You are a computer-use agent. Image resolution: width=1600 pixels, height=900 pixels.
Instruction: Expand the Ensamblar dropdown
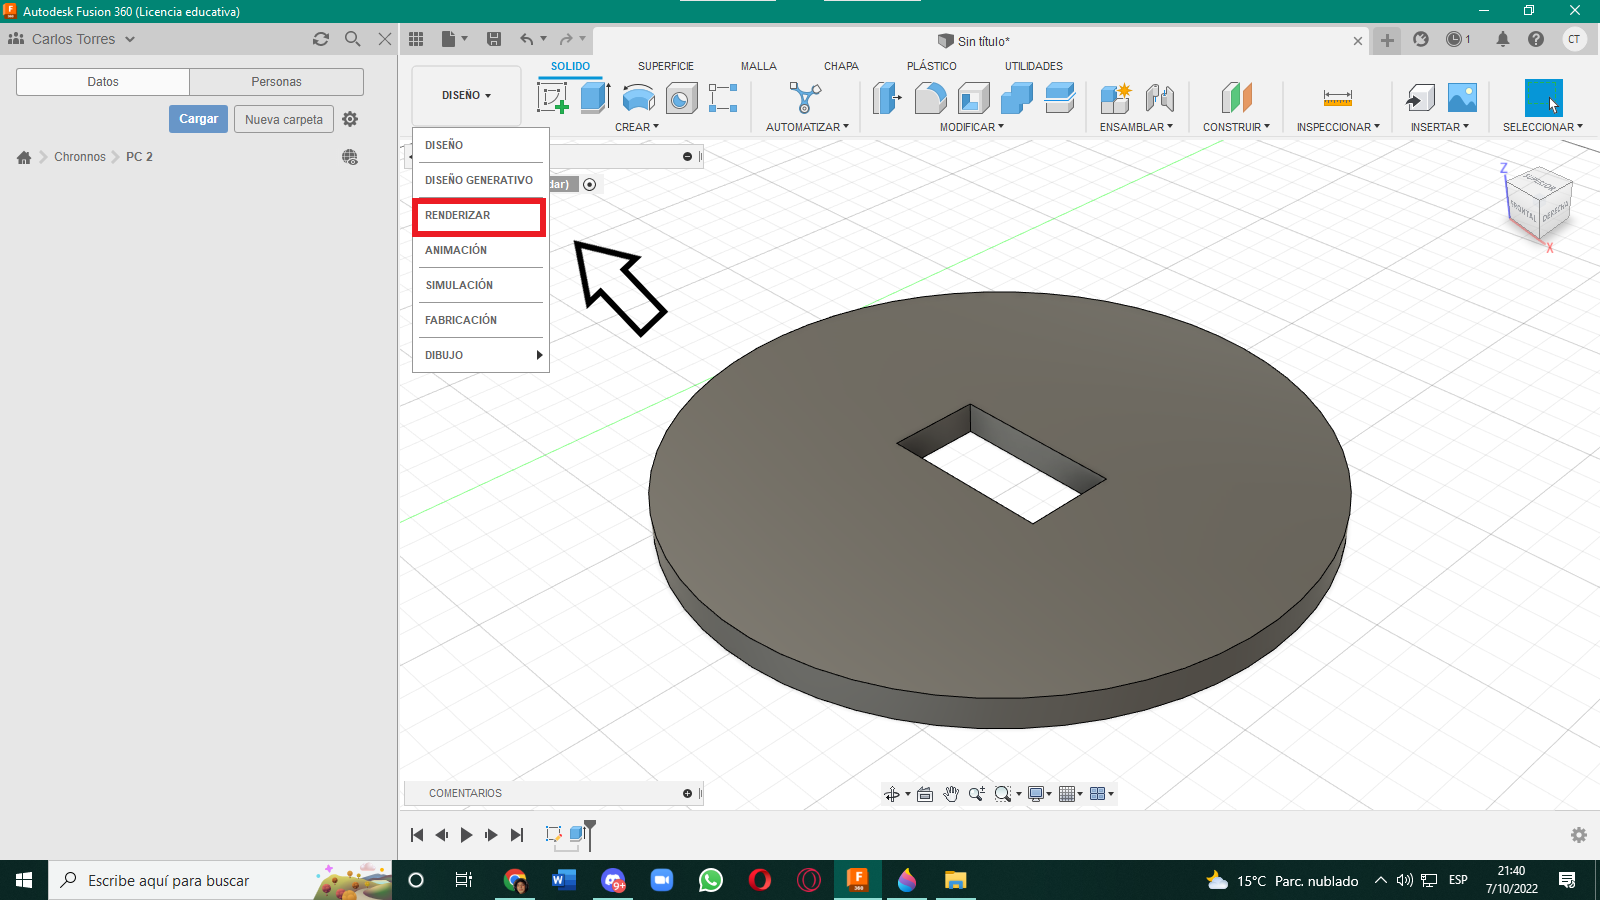point(1136,127)
